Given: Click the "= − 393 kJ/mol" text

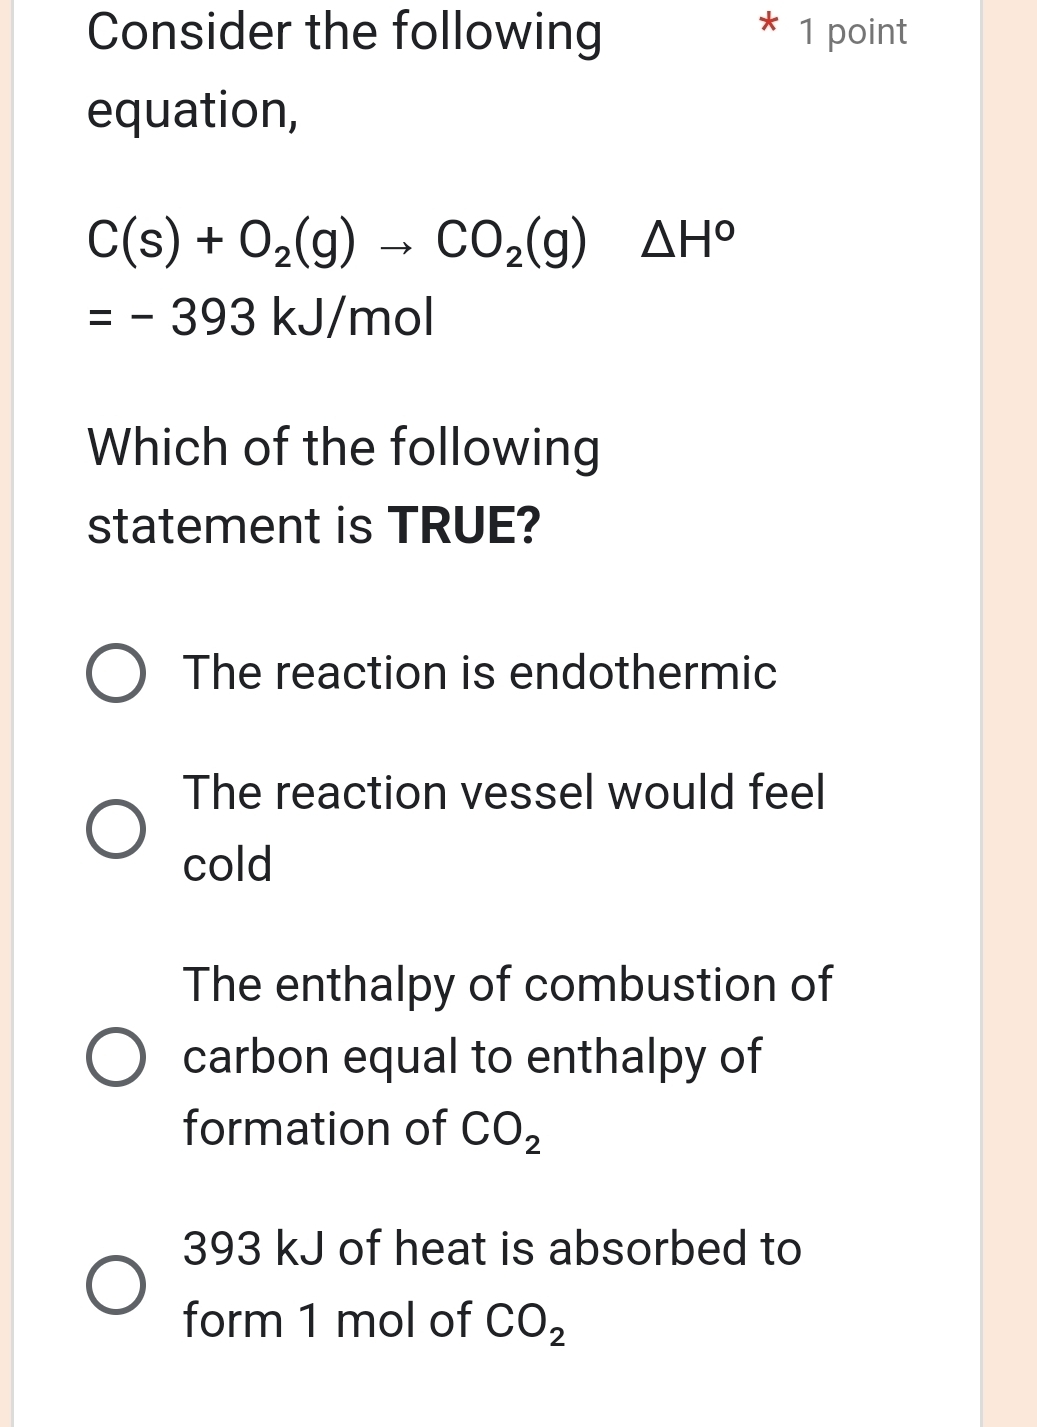Looking at the screenshot, I should coord(260,317).
